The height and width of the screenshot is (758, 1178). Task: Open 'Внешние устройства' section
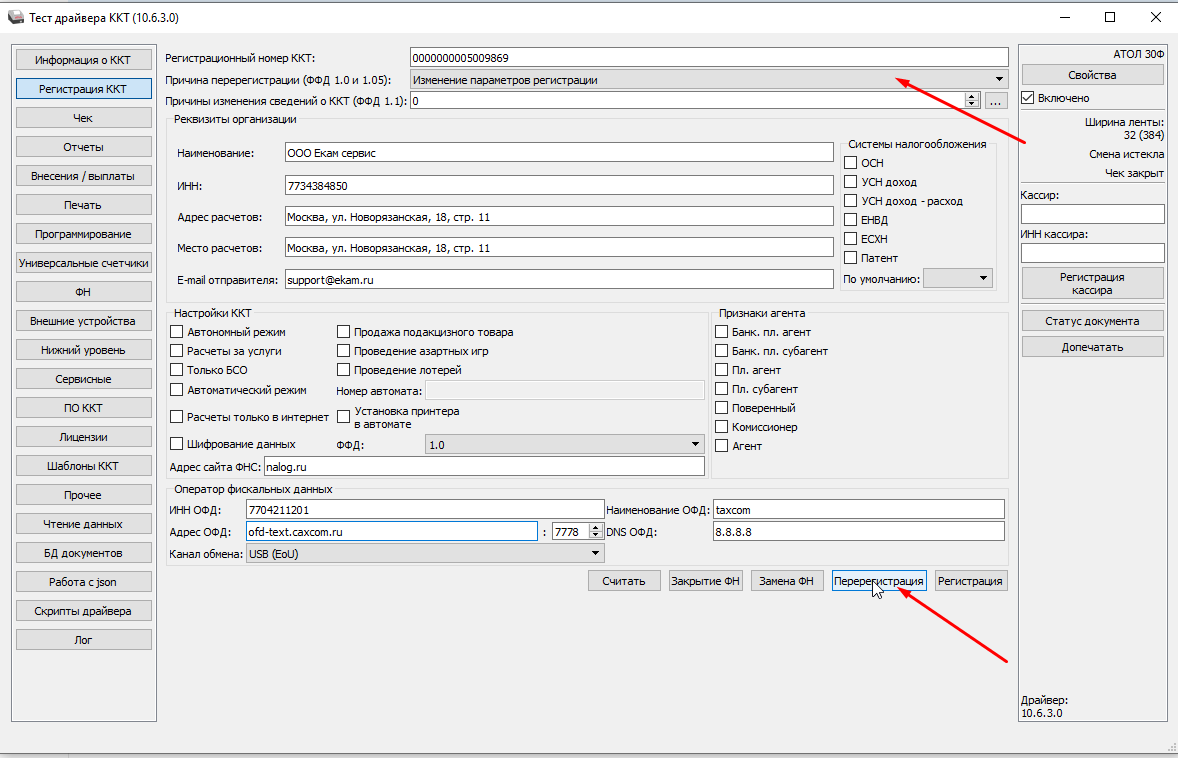tap(83, 321)
